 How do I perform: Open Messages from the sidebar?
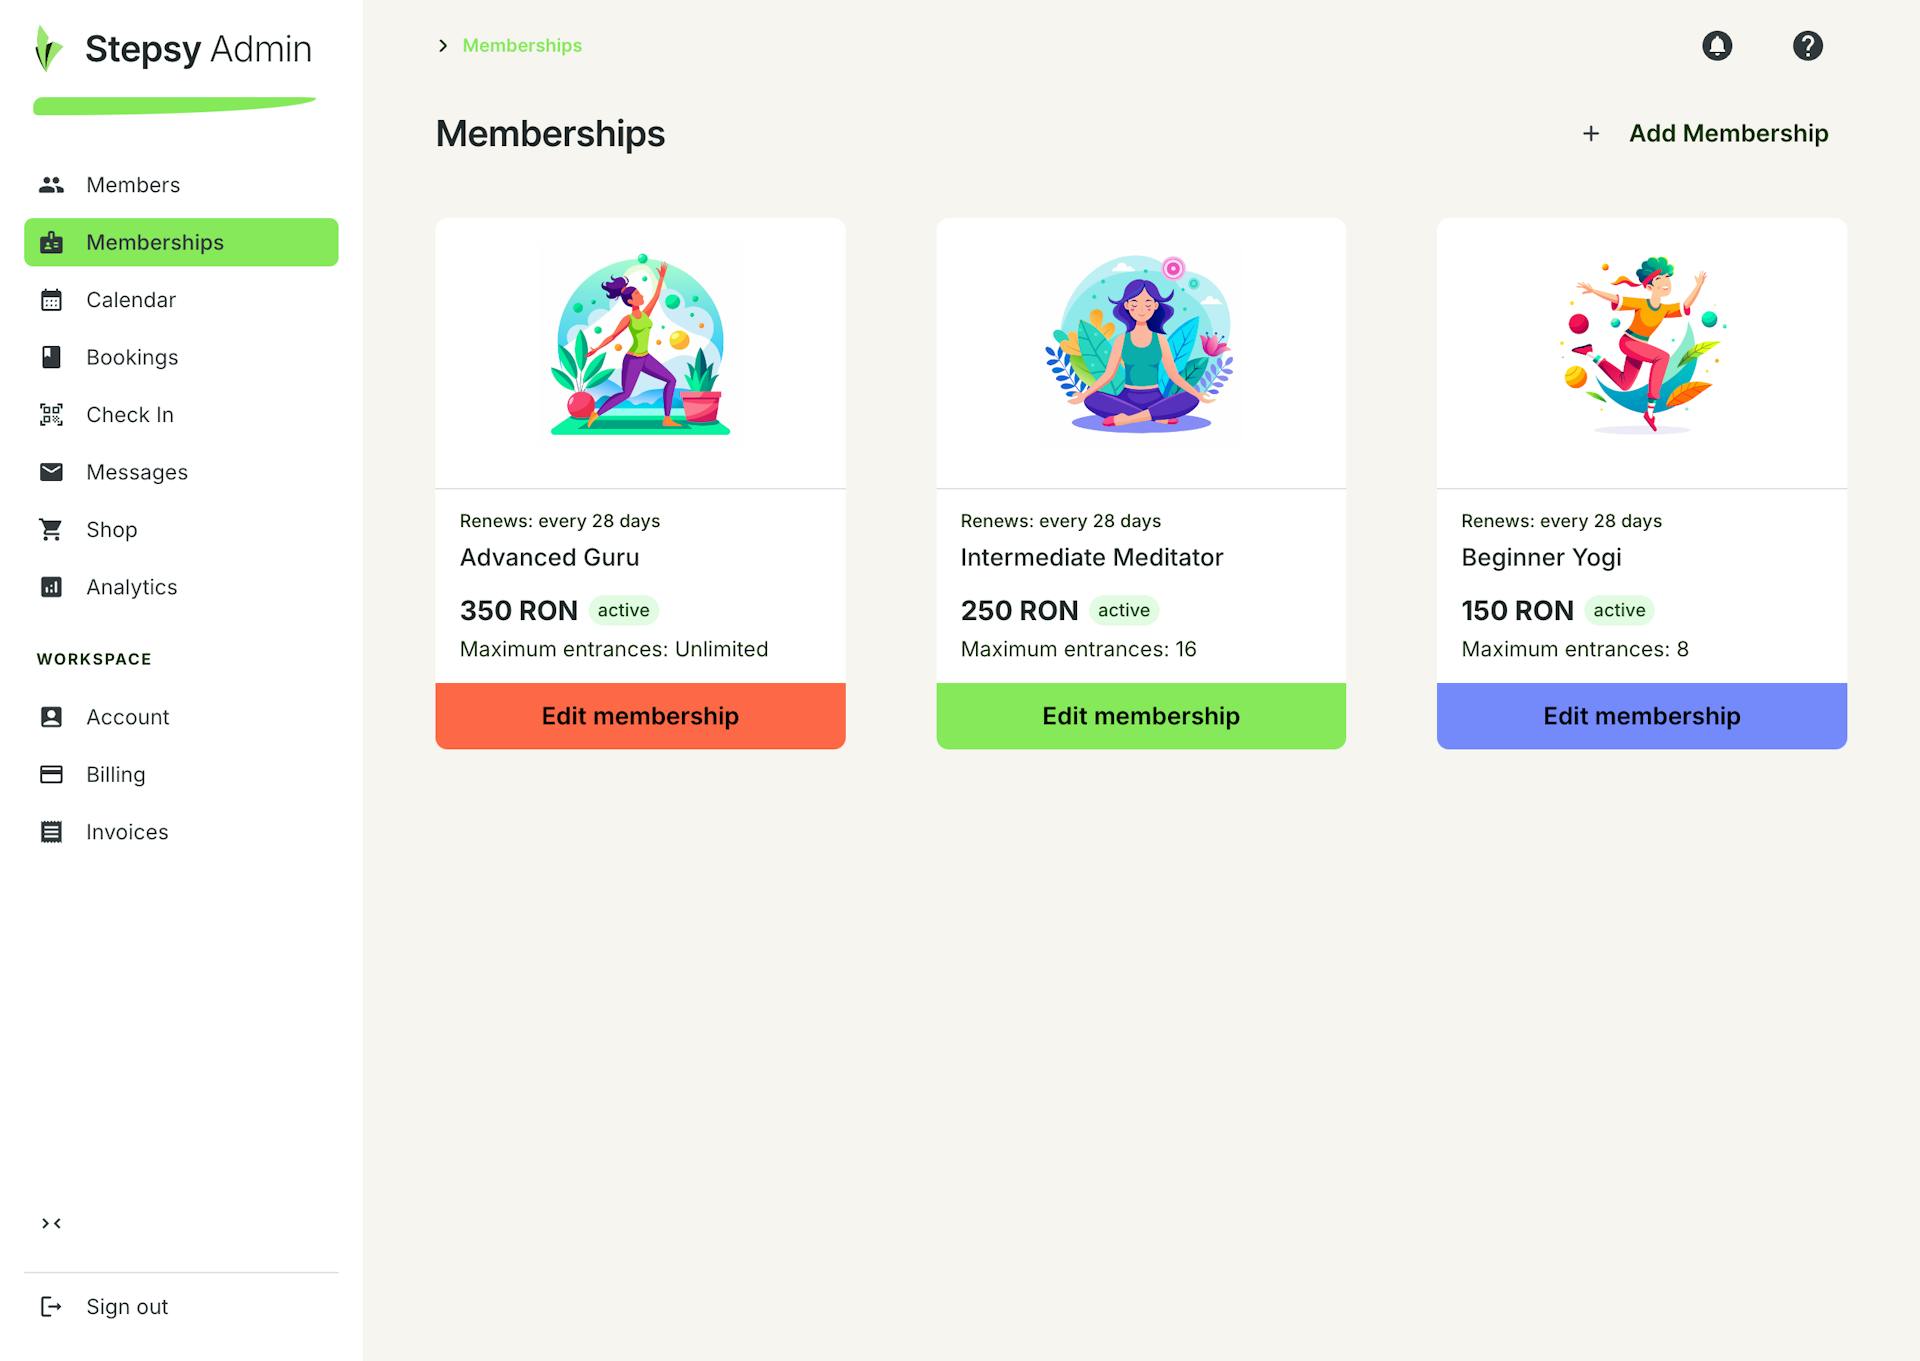(x=137, y=472)
